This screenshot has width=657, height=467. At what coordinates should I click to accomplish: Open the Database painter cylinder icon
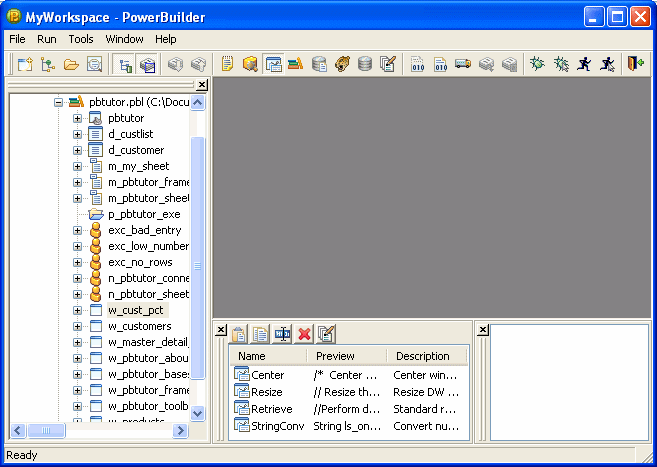pos(365,64)
